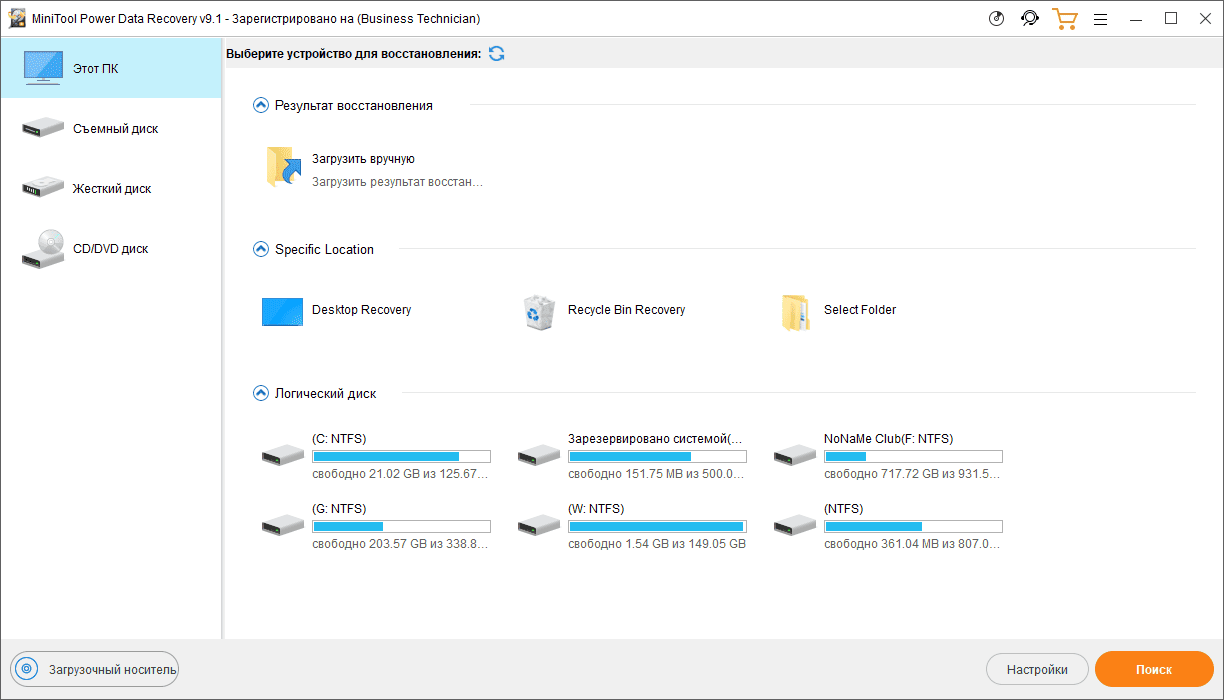
Task: Select the (G: NTFS) drive icon
Action: [x=283, y=525]
